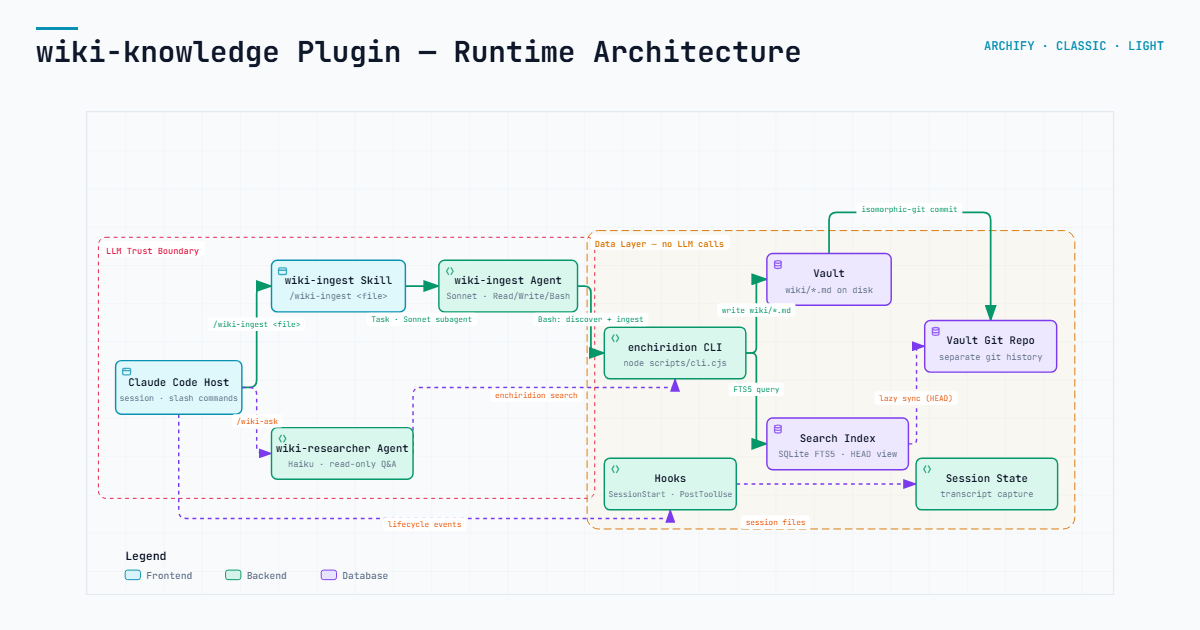Click 'separate git history' subtitle text
This screenshot has width=1200, height=630.
pos(991,357)
